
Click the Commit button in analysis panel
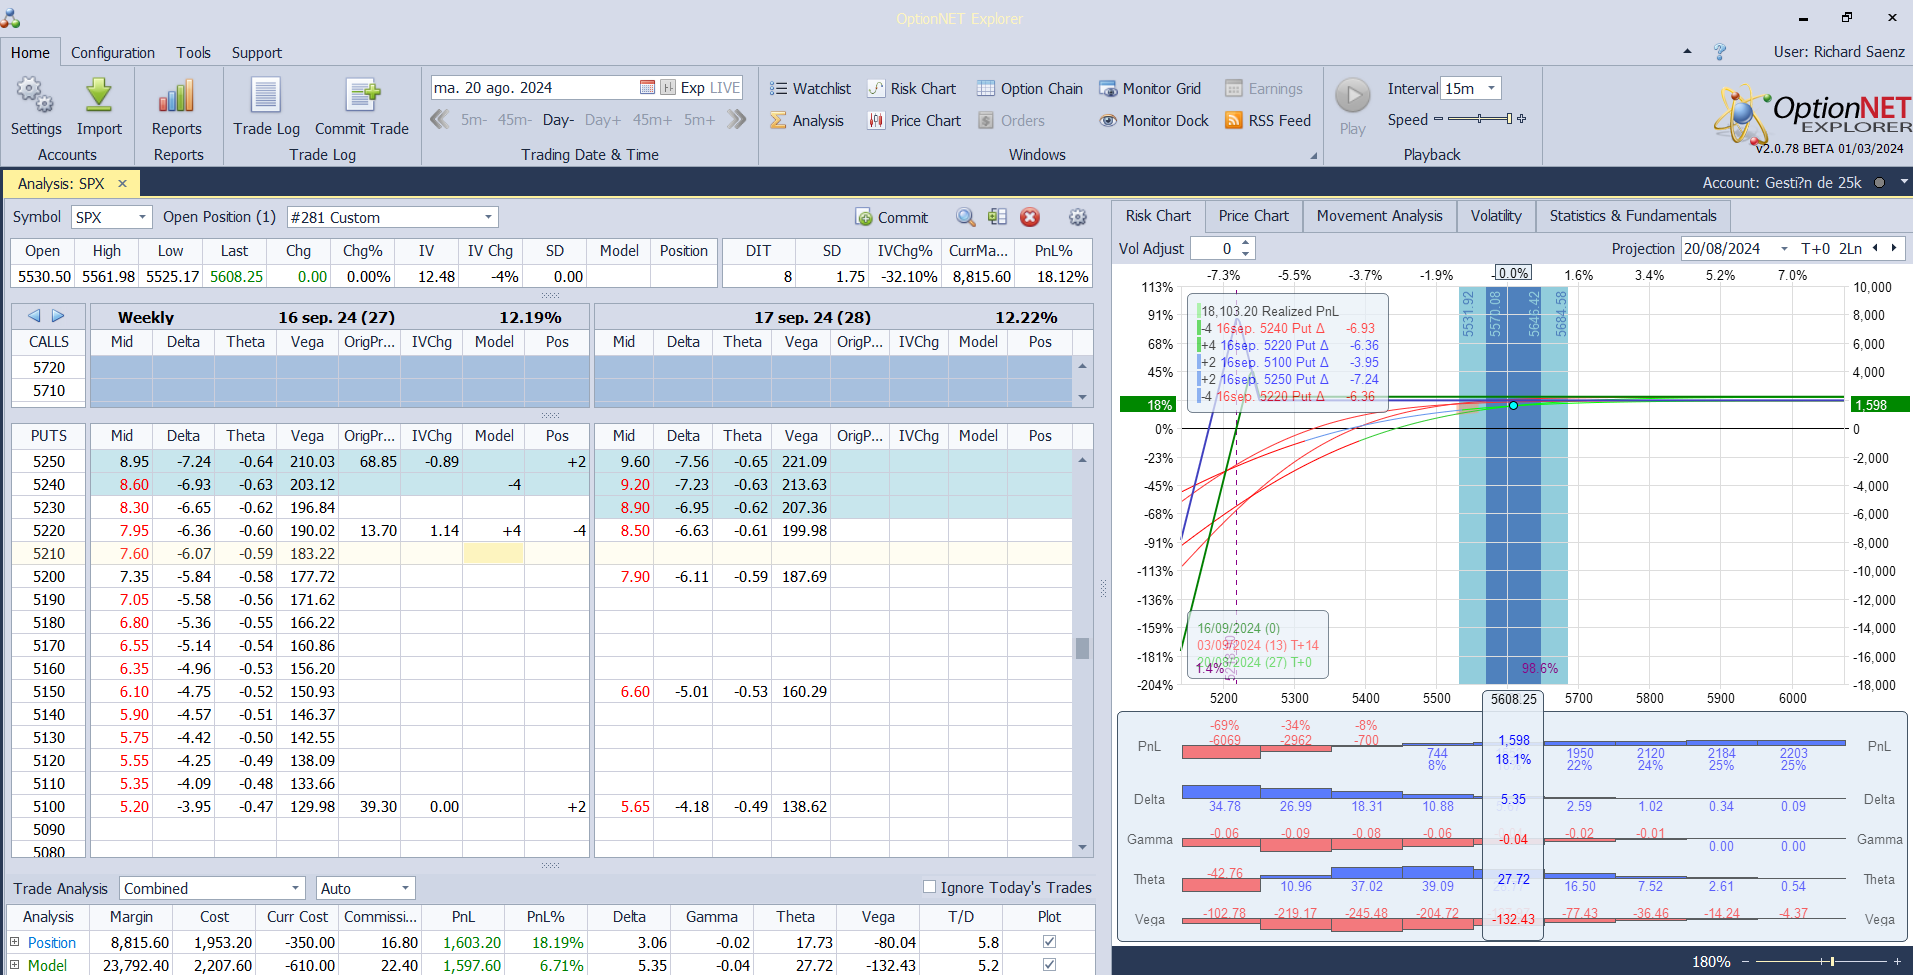pos(892,217)
